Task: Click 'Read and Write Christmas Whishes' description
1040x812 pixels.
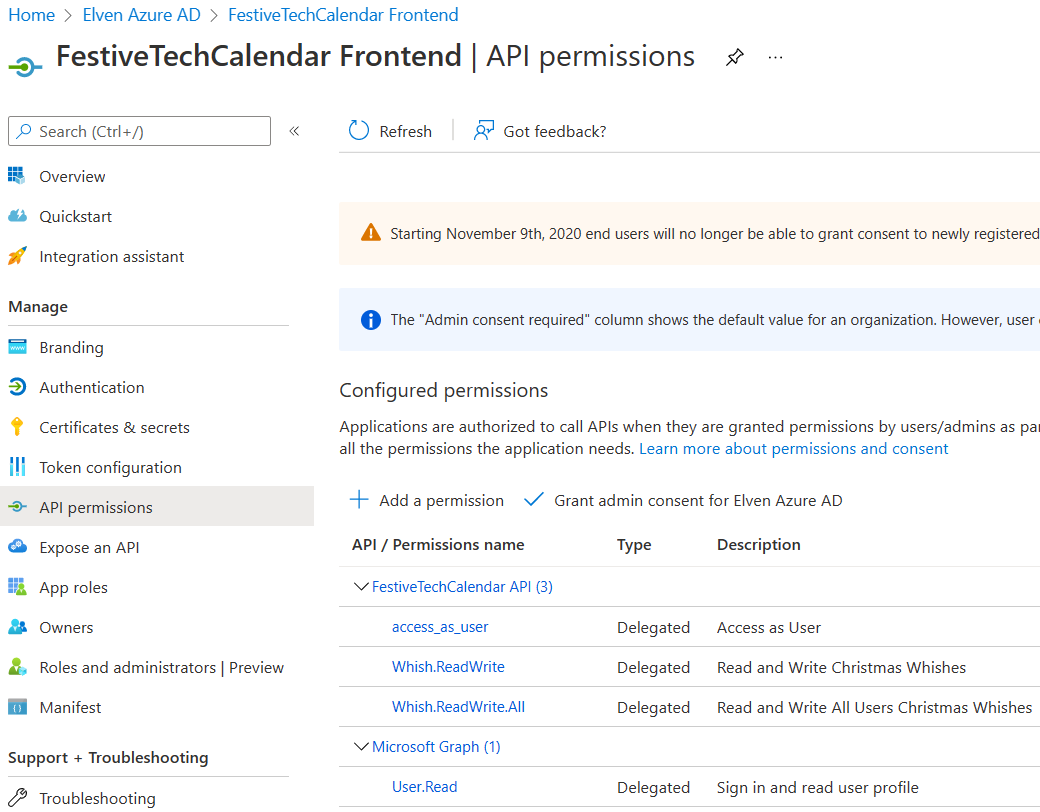Action: (841, 667)
